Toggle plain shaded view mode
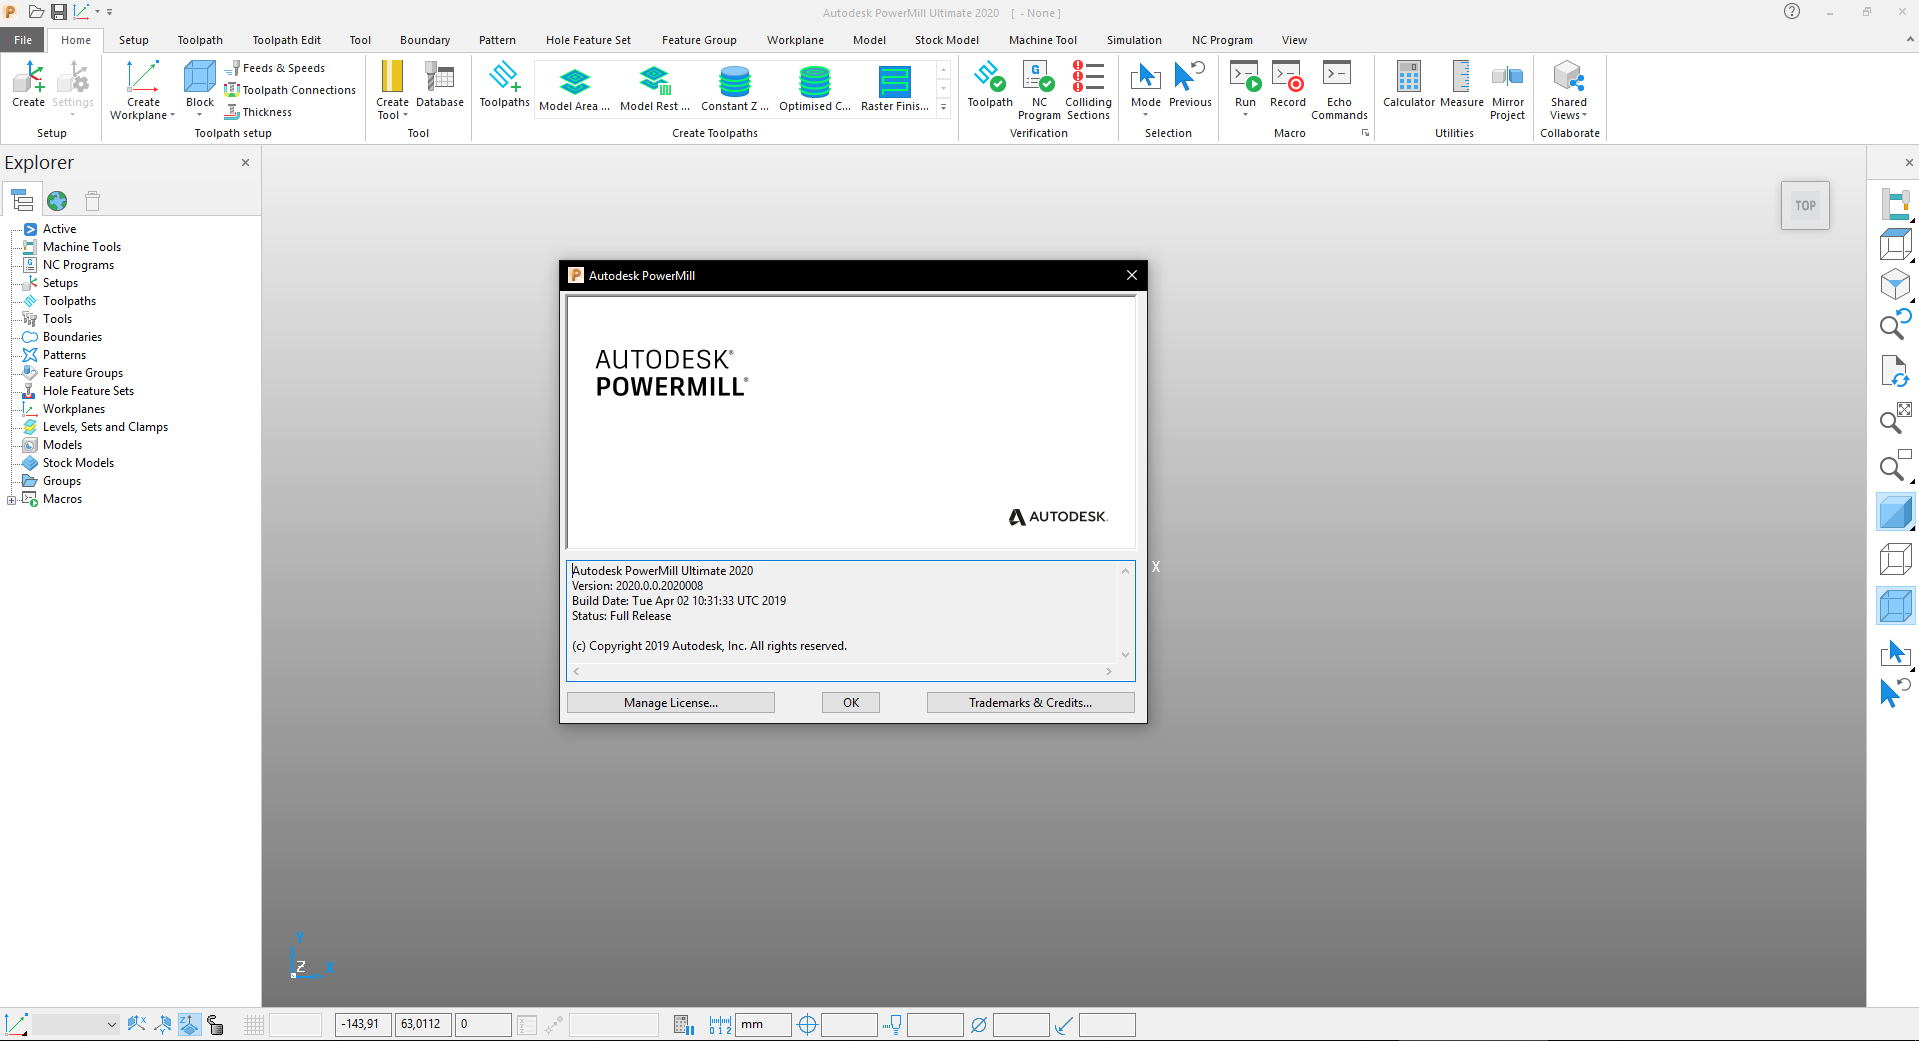The height and width of the screenshot is (1041, 1919). point(1895,513)
